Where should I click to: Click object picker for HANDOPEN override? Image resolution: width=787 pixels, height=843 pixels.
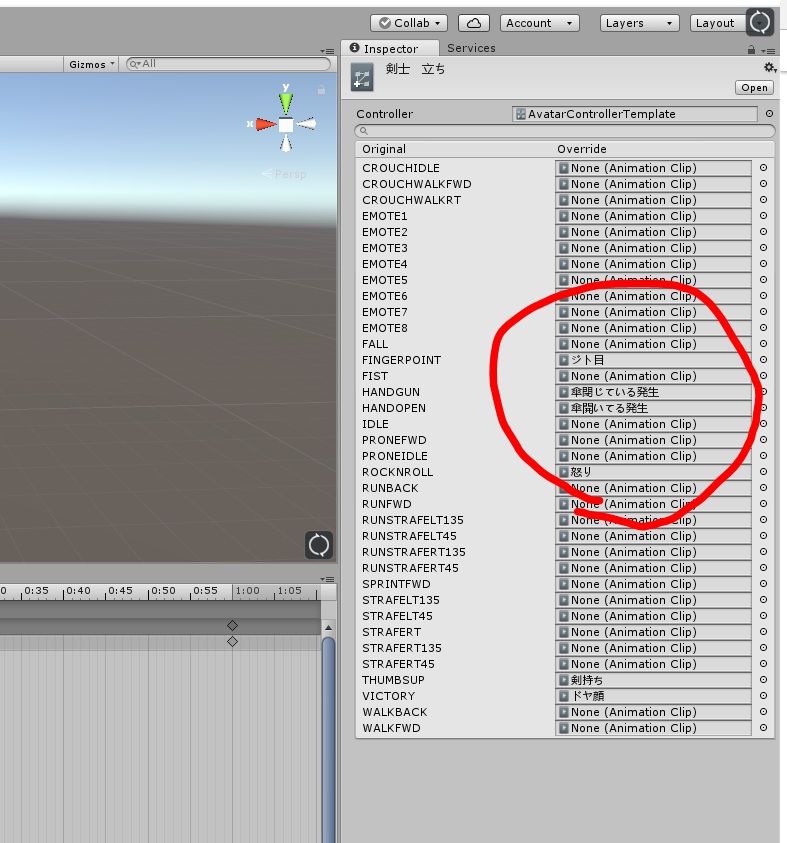pos(763,408)
